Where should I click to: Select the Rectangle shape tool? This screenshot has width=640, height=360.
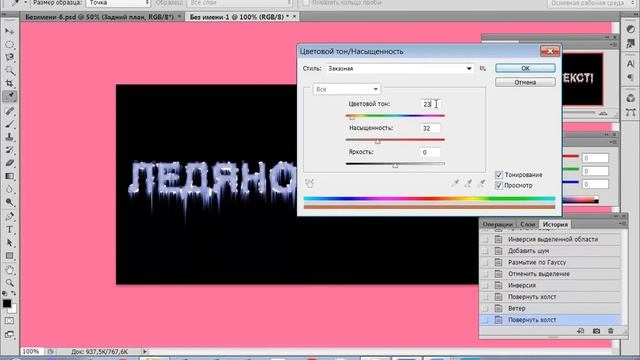10,256
